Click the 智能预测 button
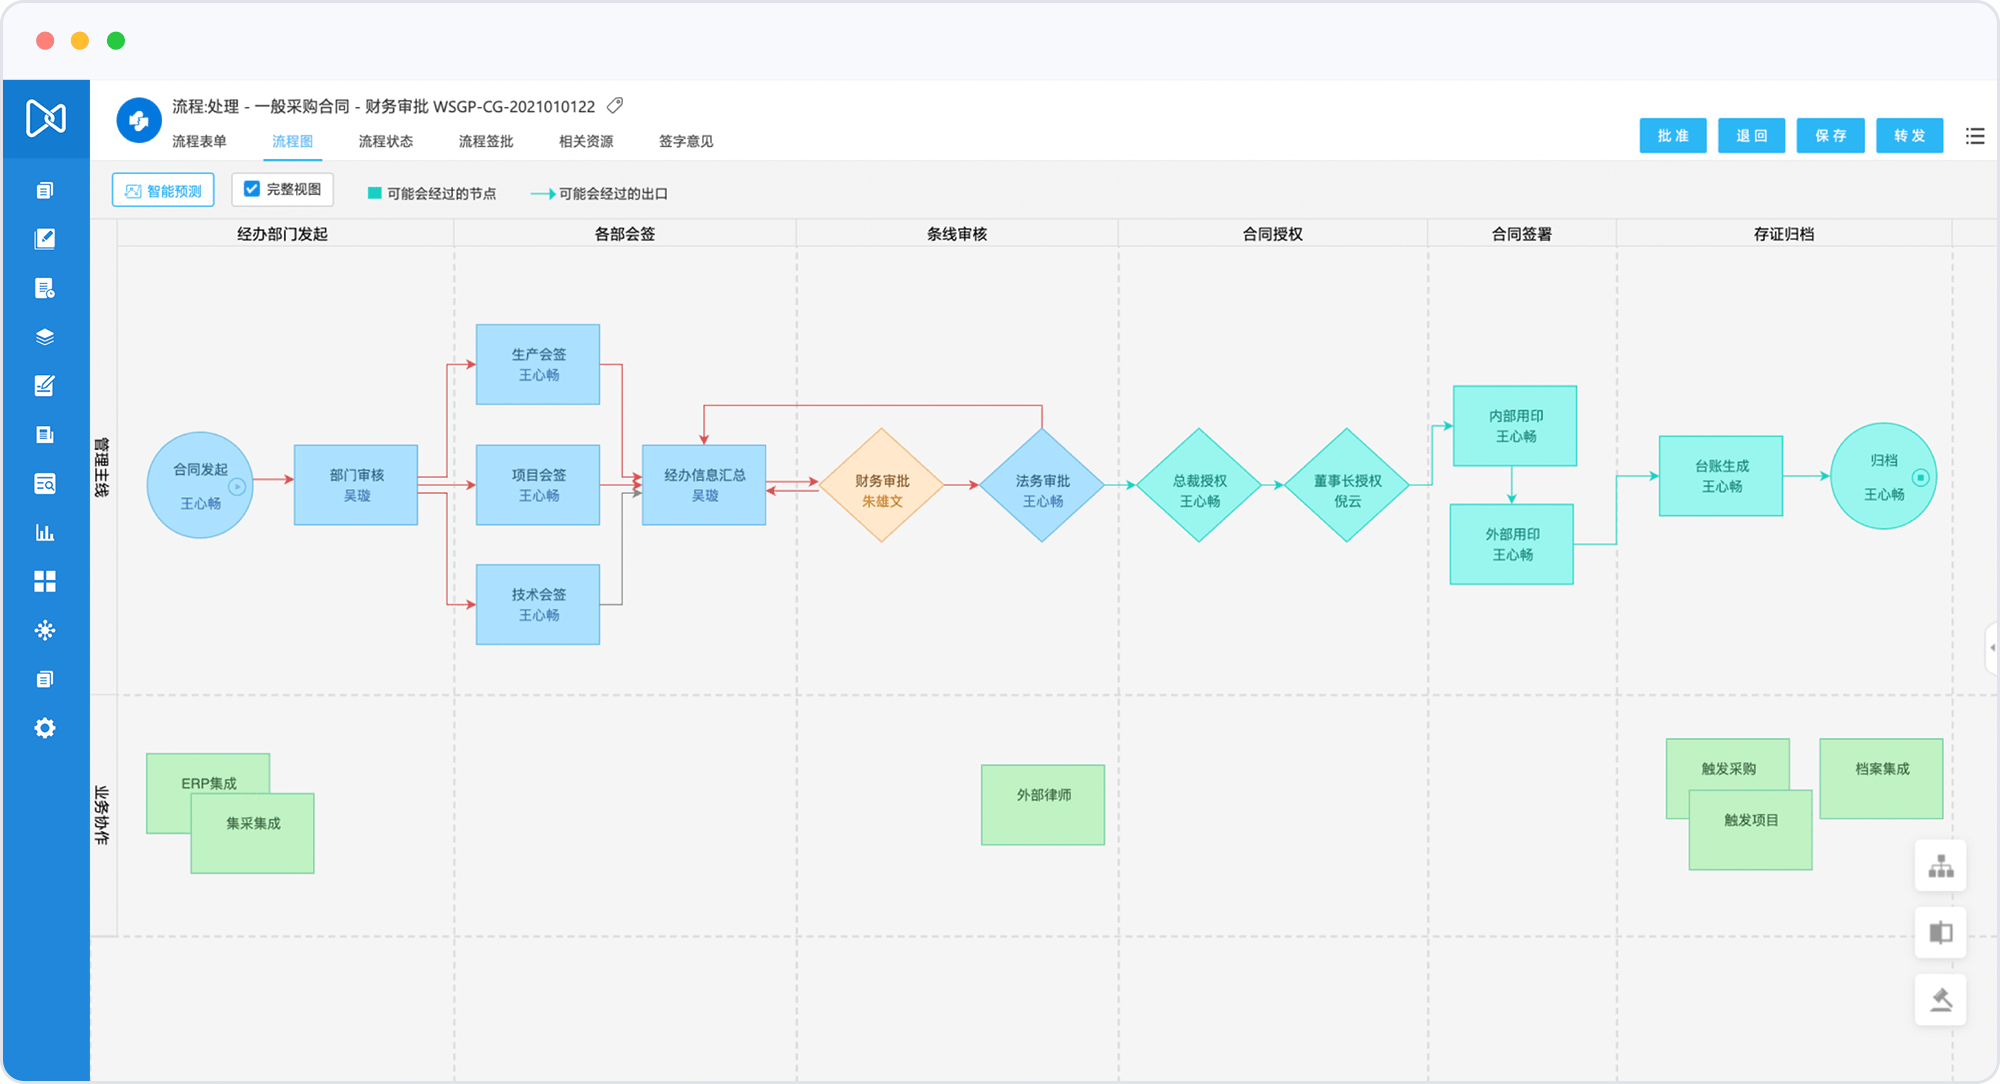Image resolution: width=2000 pixels, height=1084 pixels. click(x=163, y=190)
